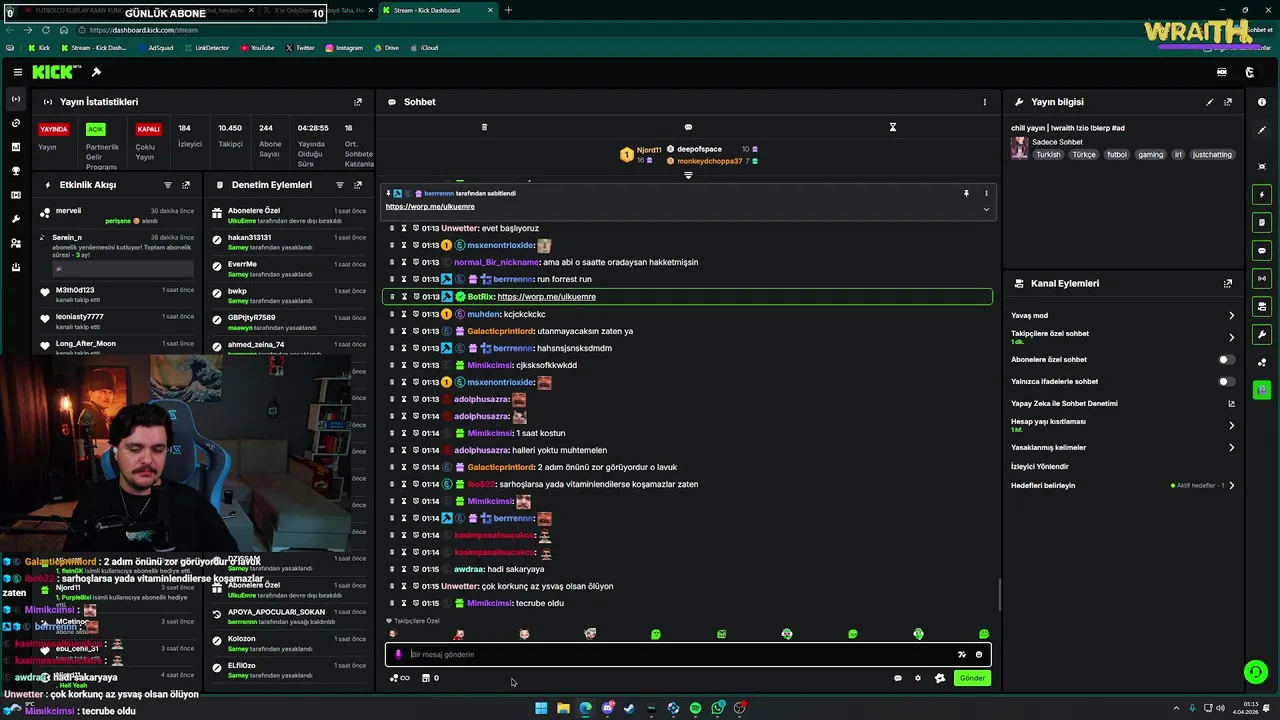Click the green support bubble icon
Screen dimensions: 1280x720
coord(1255,672)
